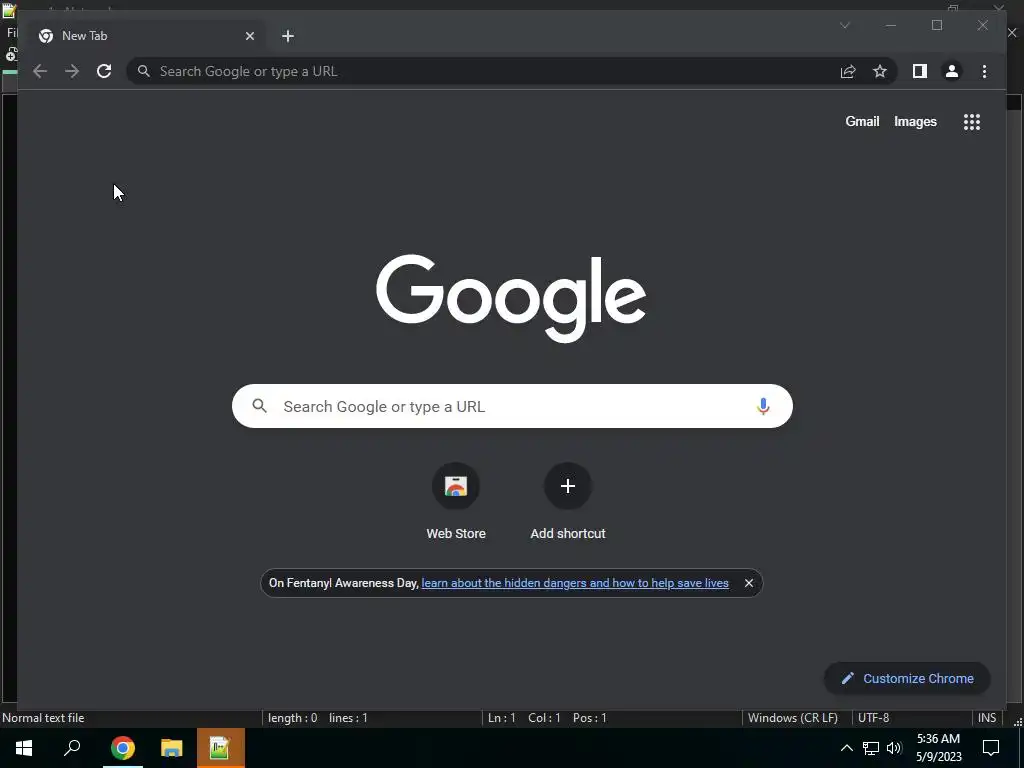1024x768 pixels.
Task: Open the volume tray icon
Action: [894, 748]
